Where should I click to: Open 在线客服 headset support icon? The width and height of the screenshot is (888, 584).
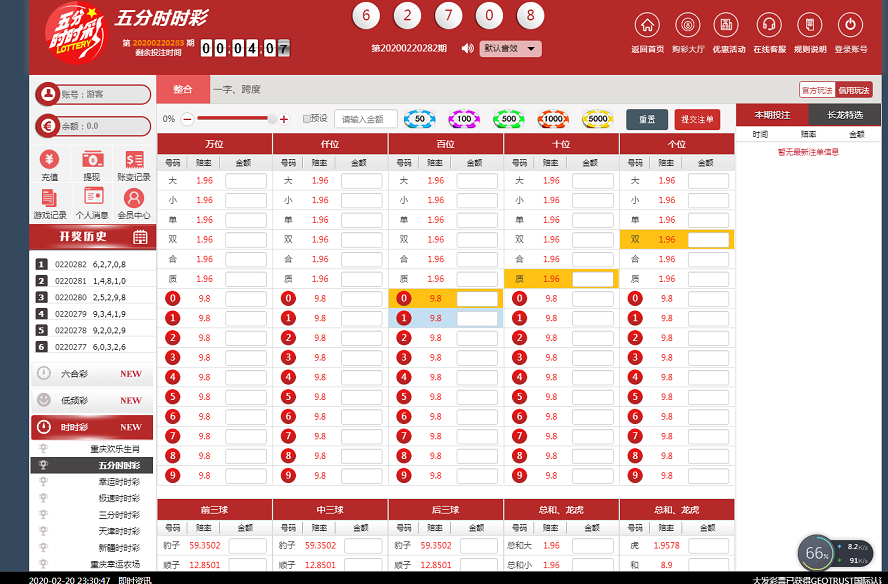[768, 26]
